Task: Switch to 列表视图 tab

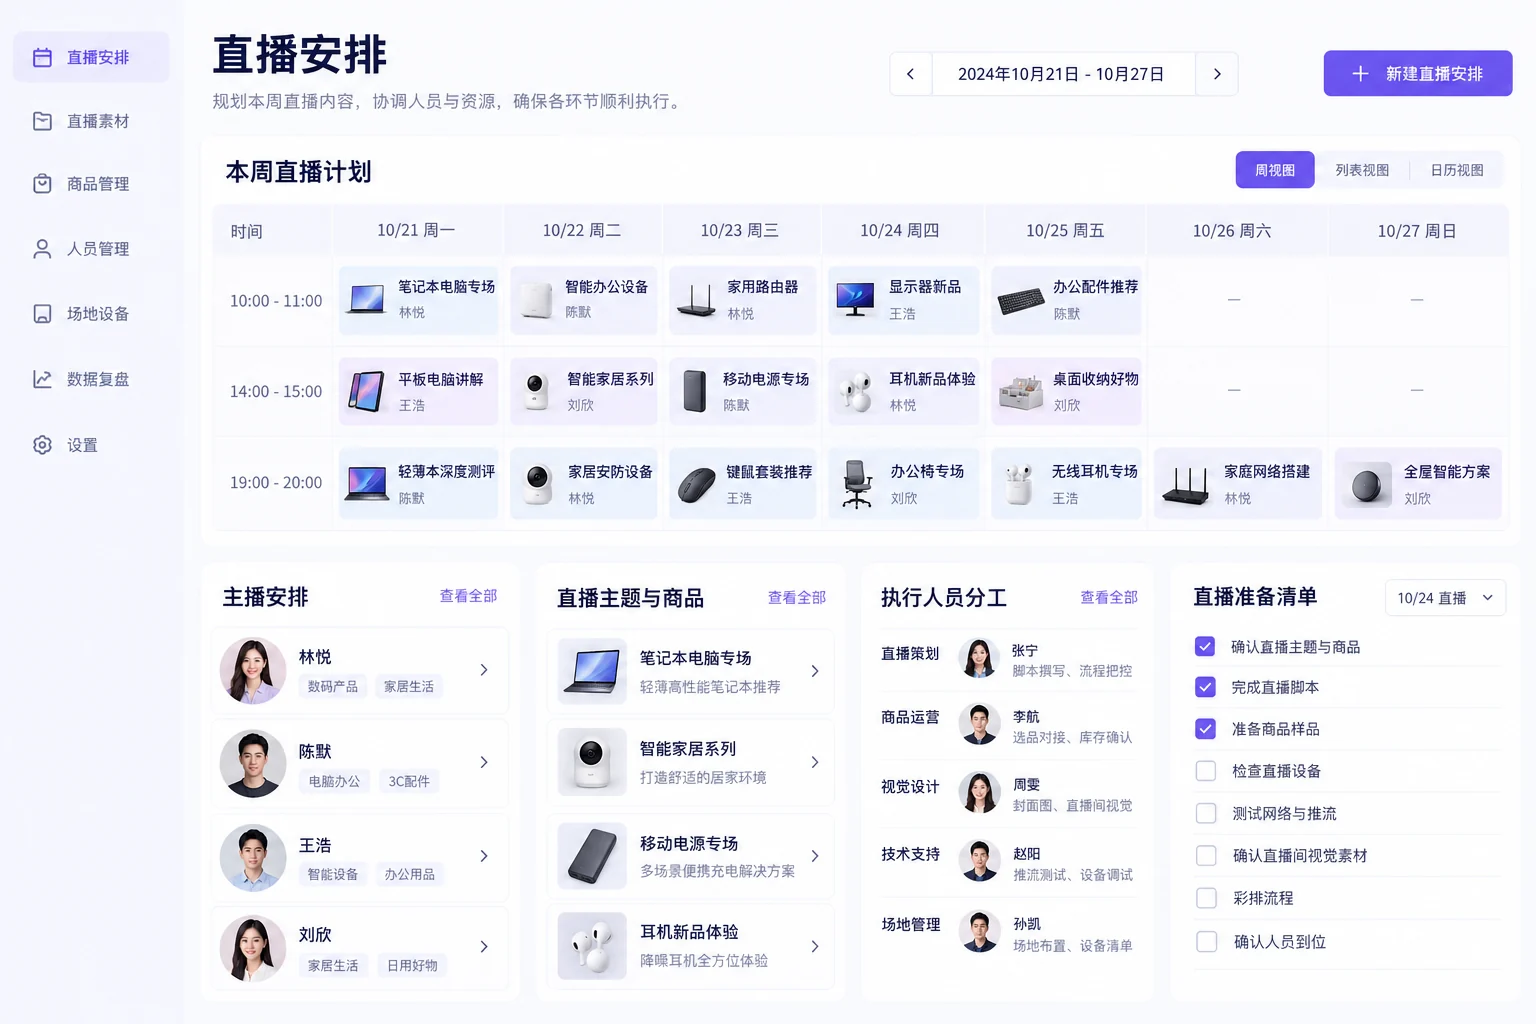Action: [x=1362, y=170]
